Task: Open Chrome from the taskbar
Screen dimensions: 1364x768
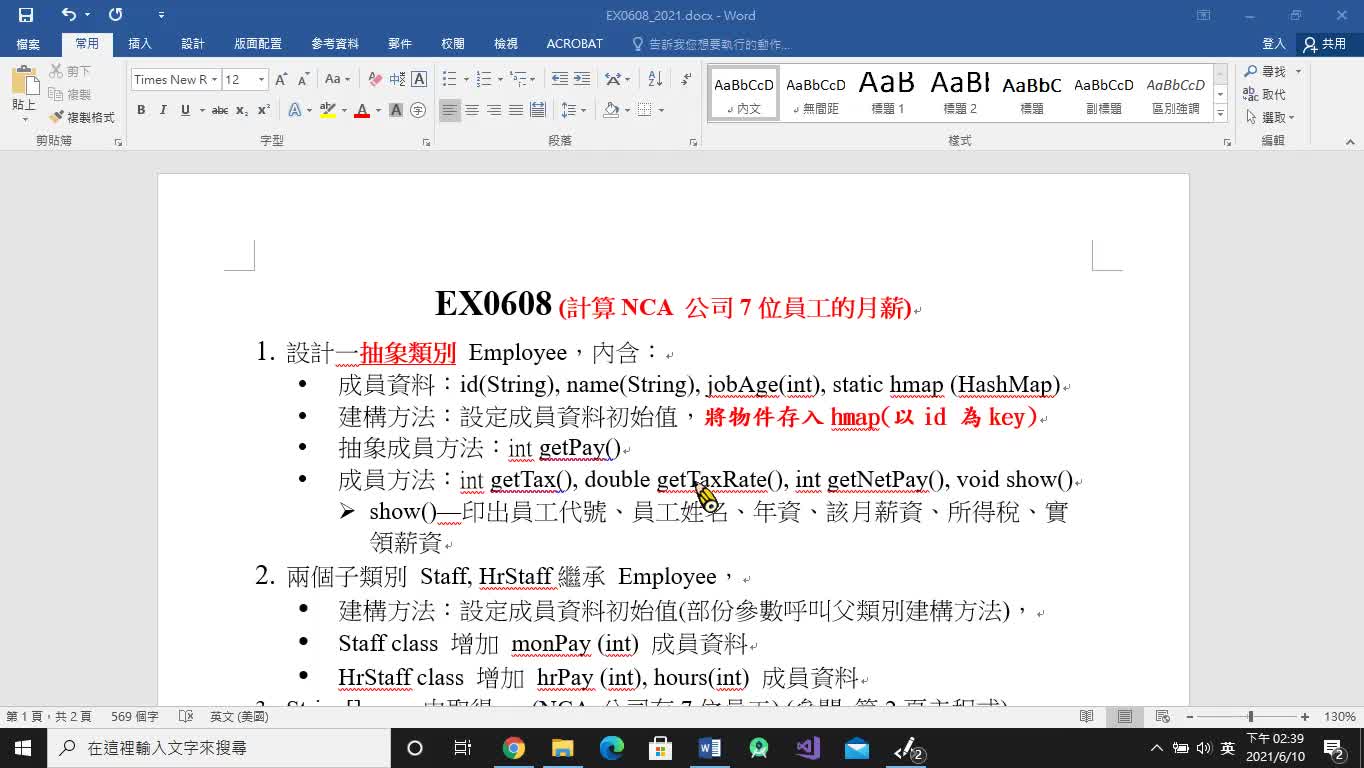Action: 513,748
